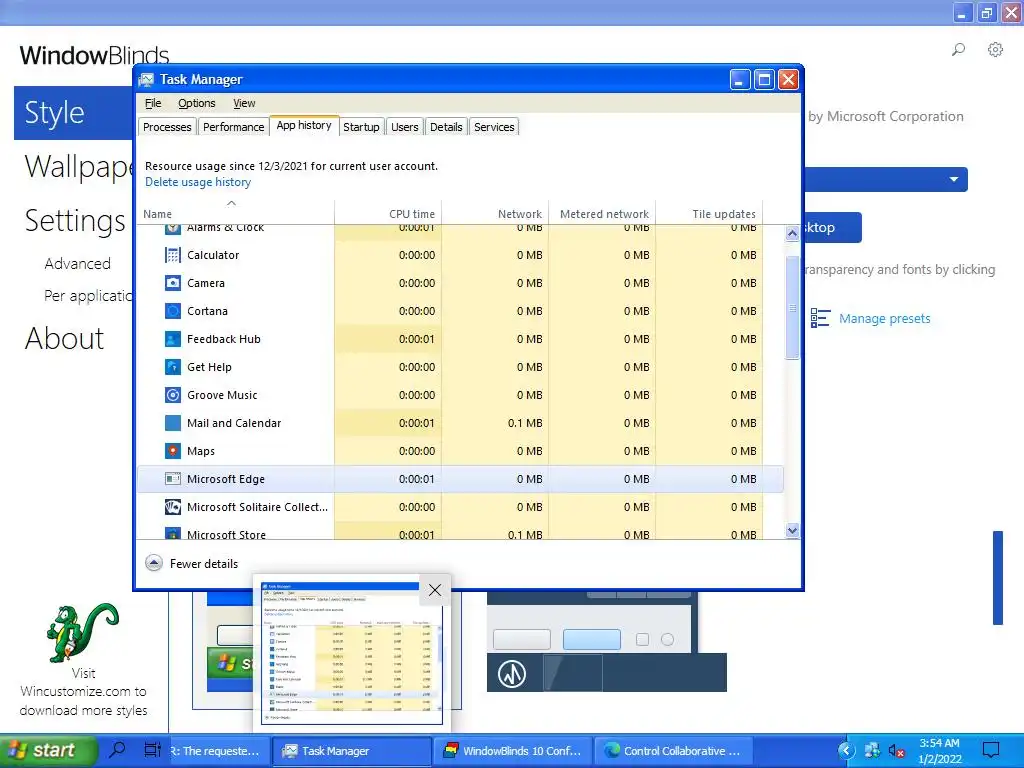Open WindowBlinds search magnifier icon

pos(958,50)
